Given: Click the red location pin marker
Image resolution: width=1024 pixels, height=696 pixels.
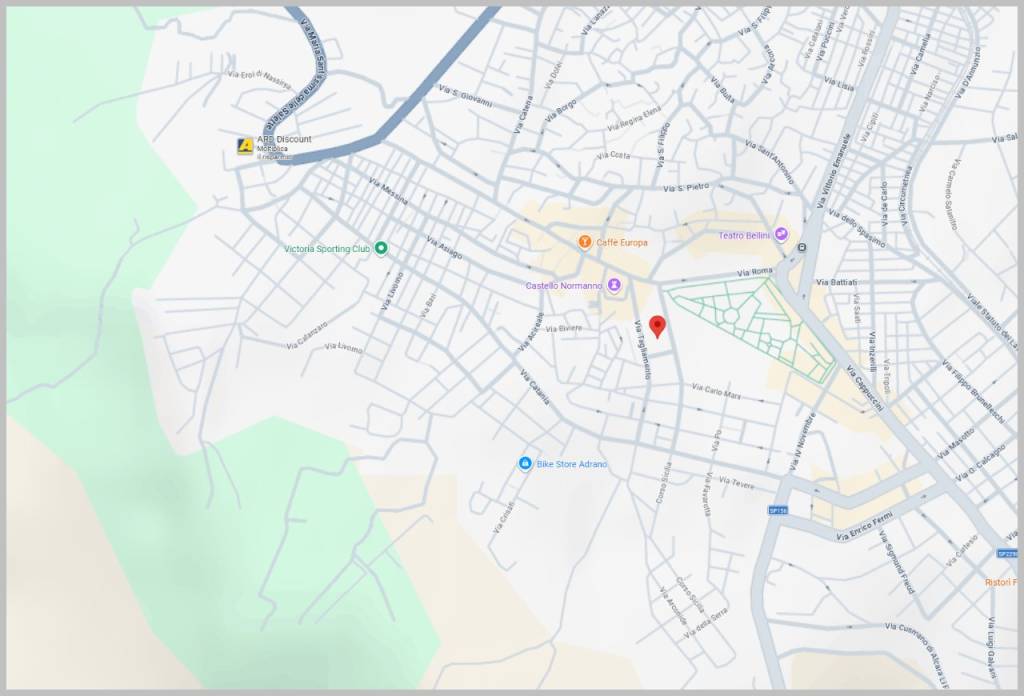Looking at the screenshot, I should click(657, 326).
